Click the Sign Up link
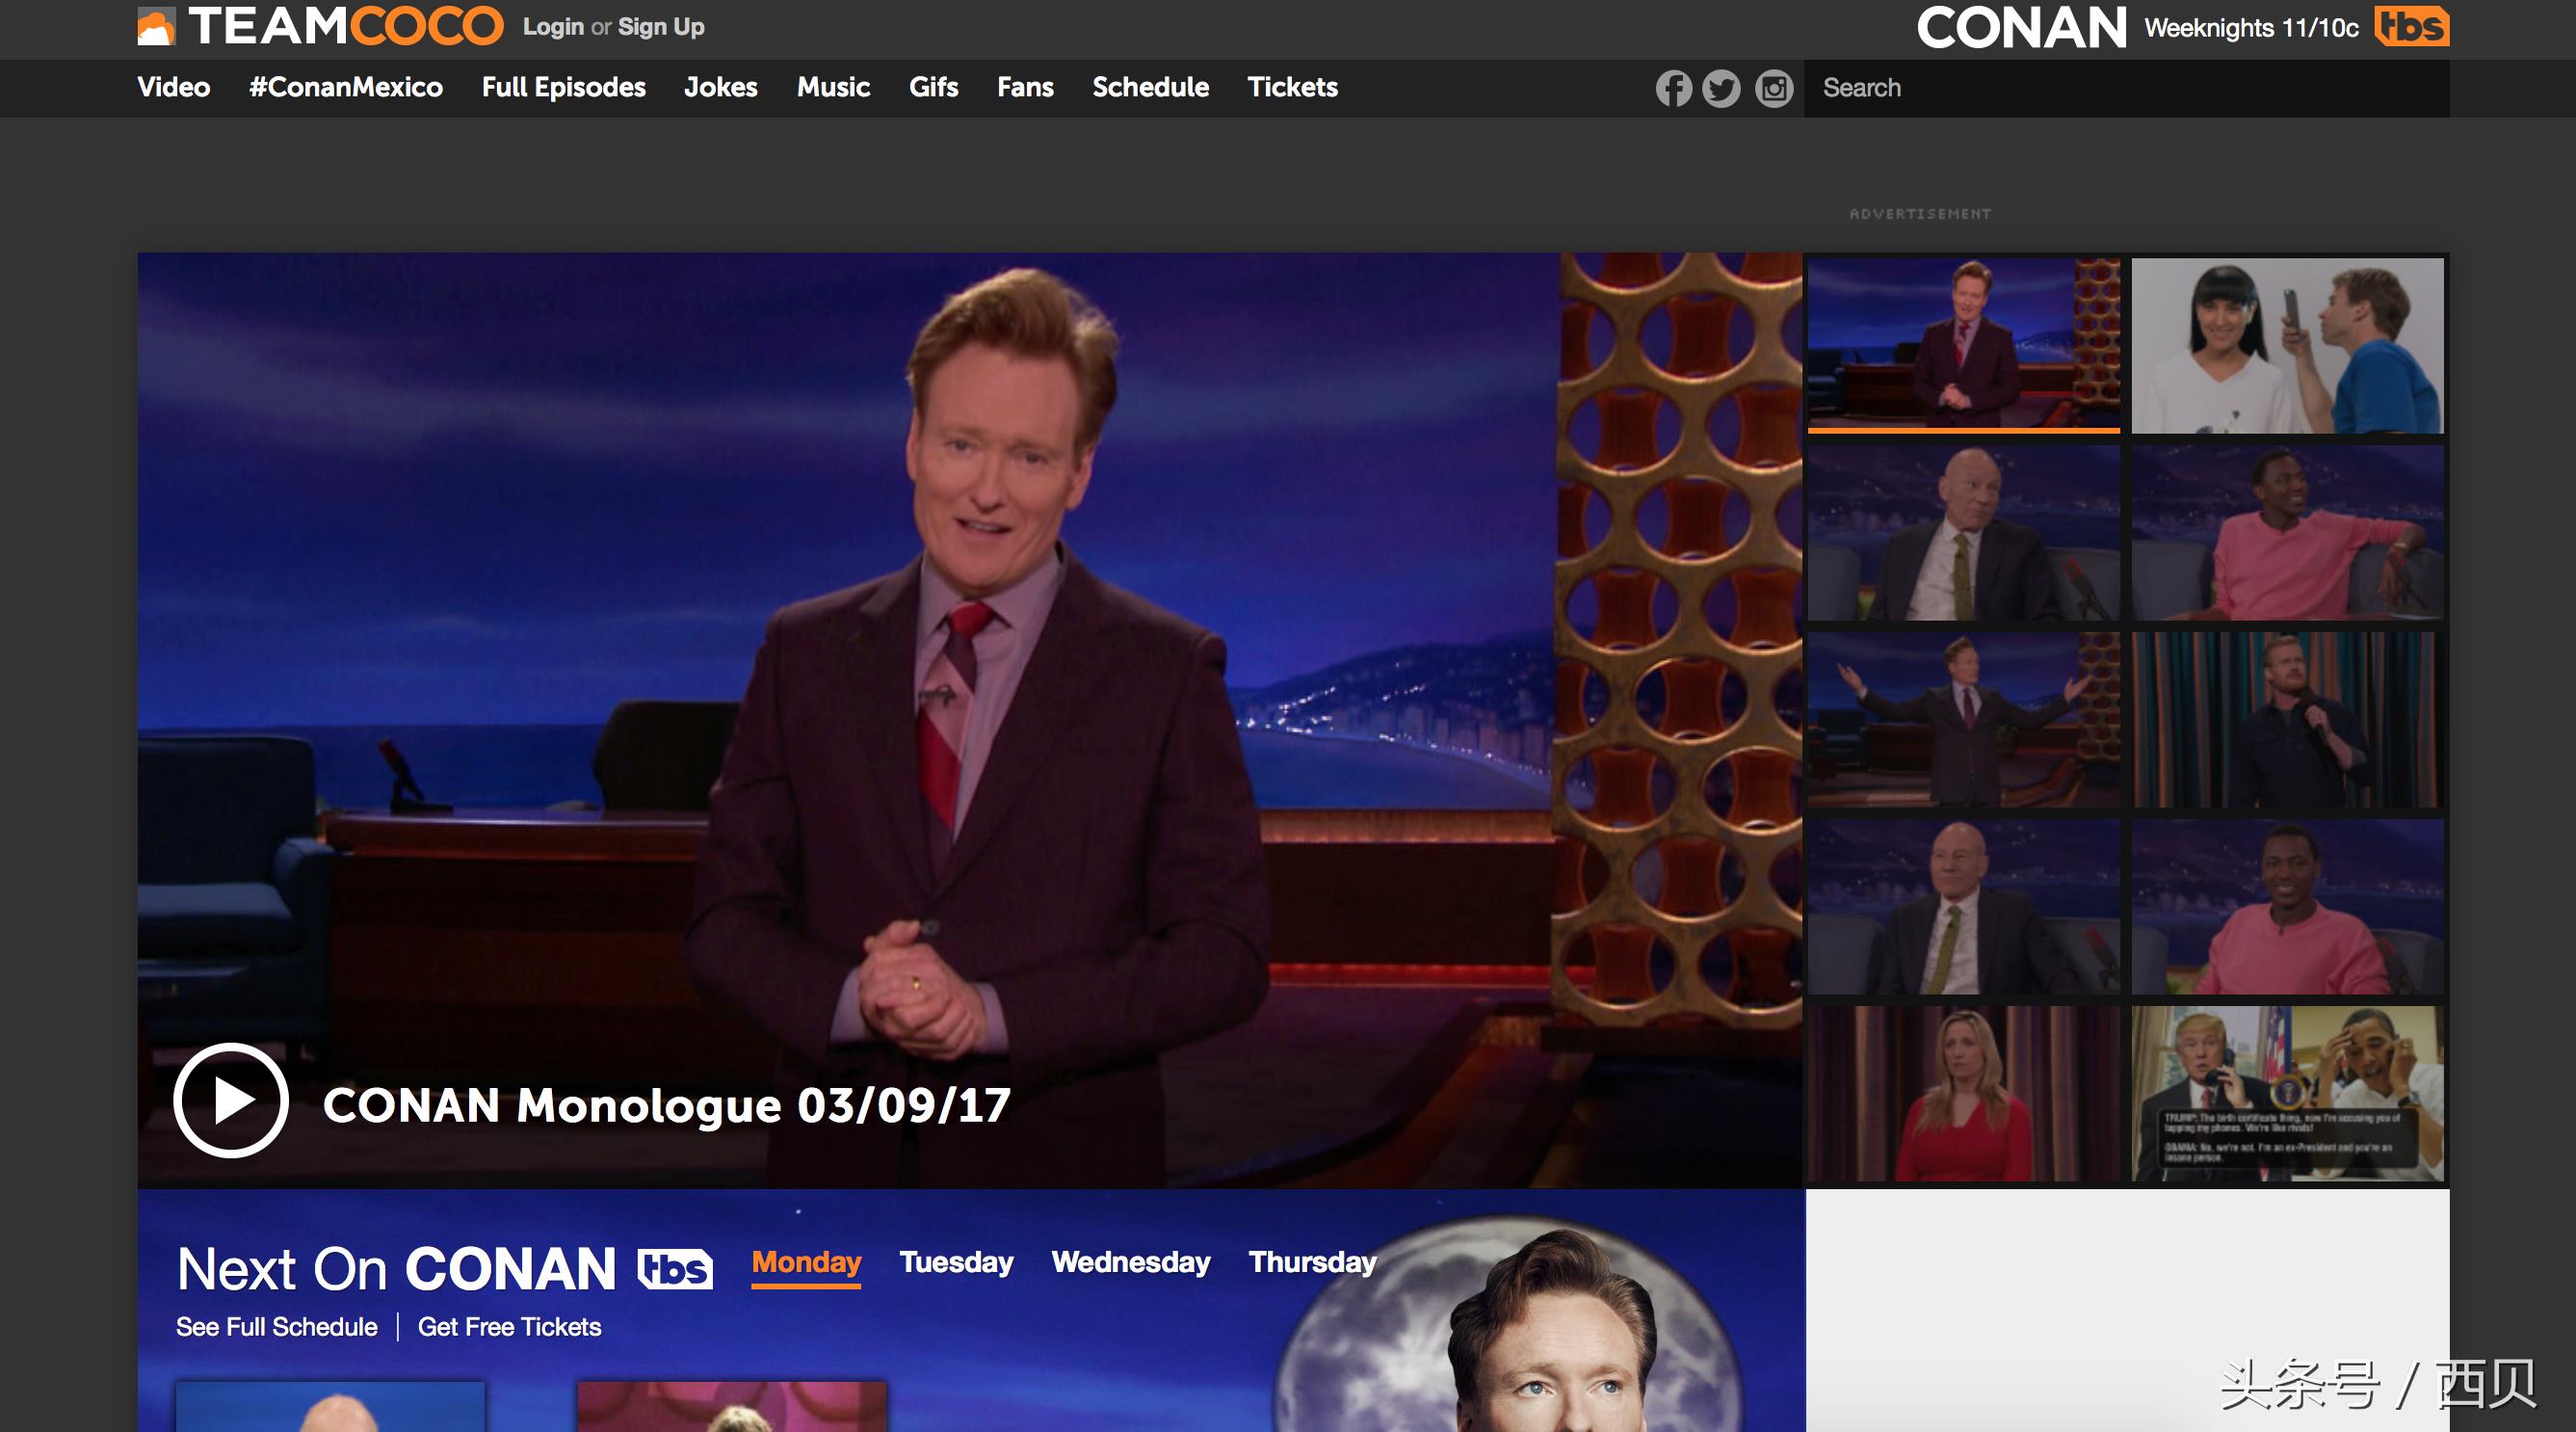The width and height of the screenshot is (2576, 1432). pyautogui.click(x=661, y=27)
